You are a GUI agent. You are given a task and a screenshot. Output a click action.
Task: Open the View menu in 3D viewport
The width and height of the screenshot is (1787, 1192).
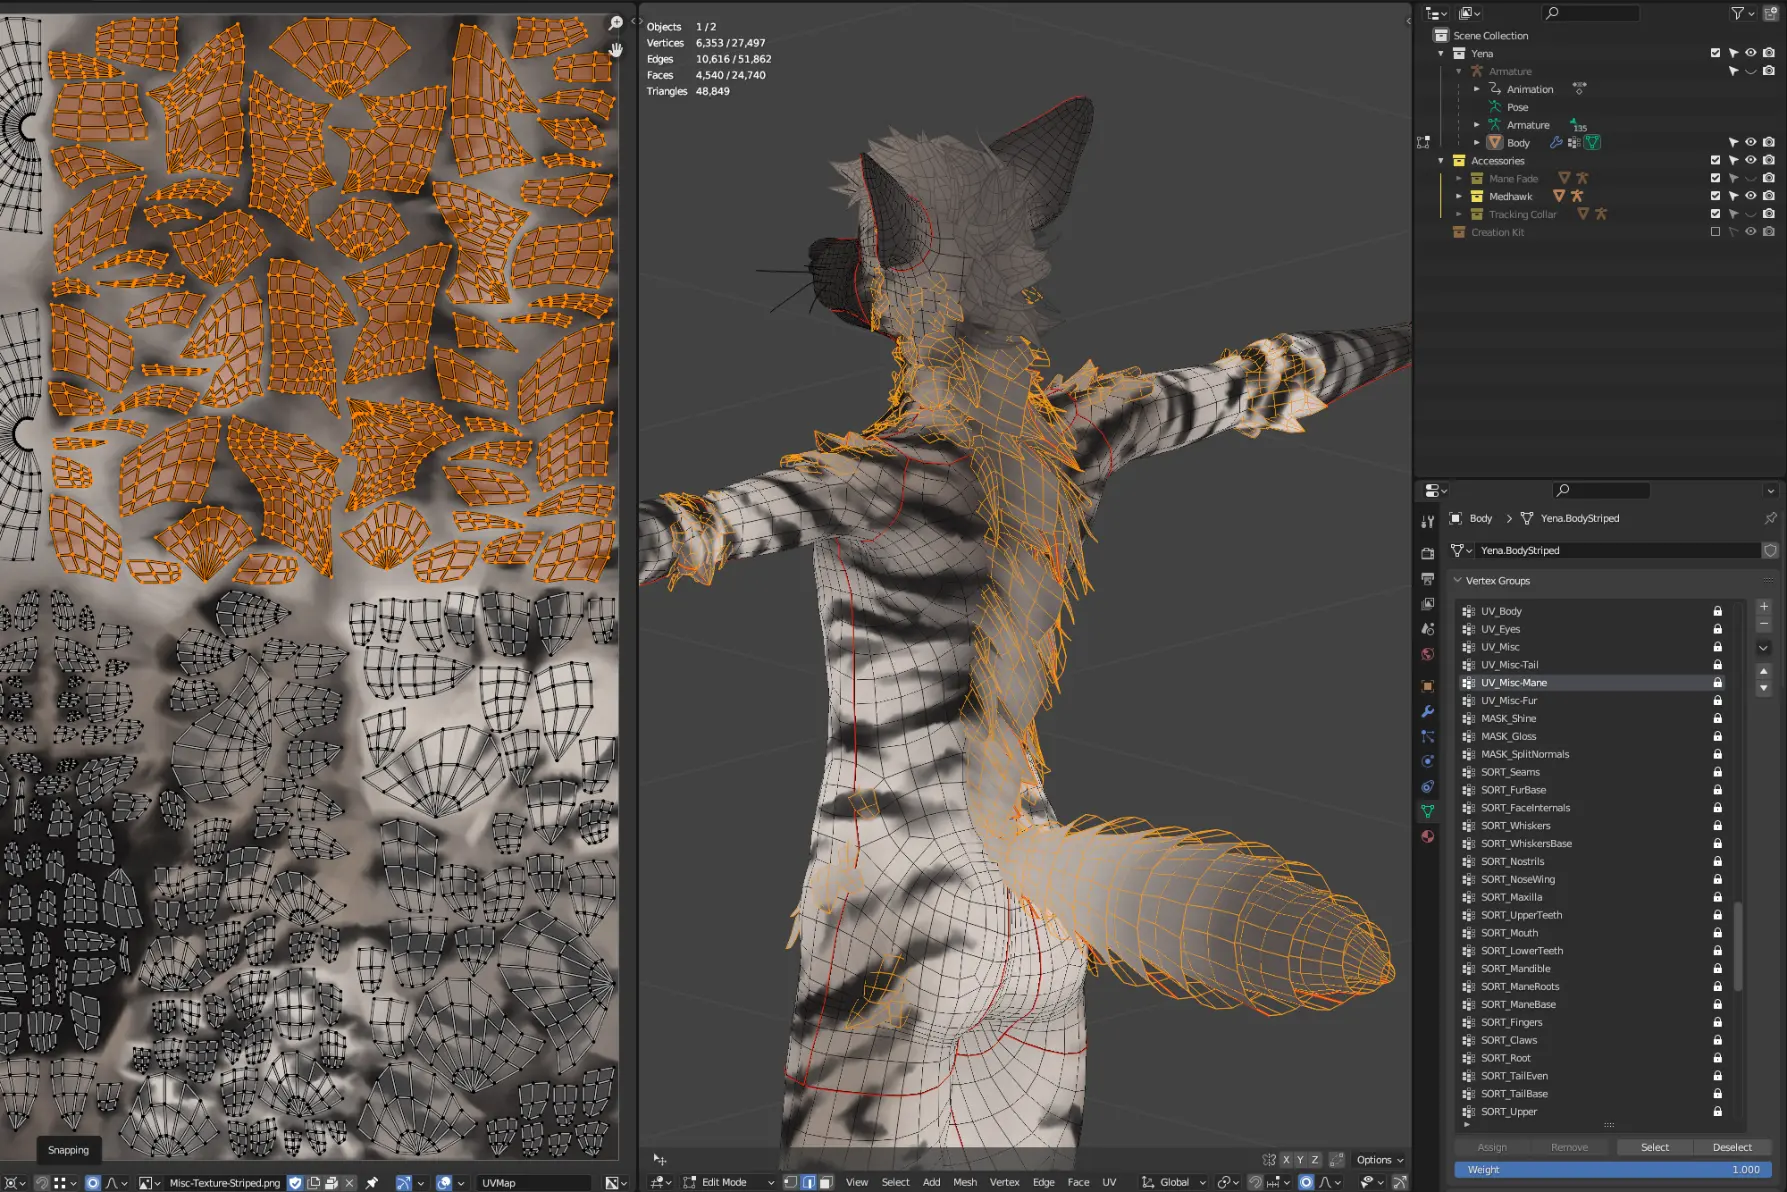coord(857,1182)
